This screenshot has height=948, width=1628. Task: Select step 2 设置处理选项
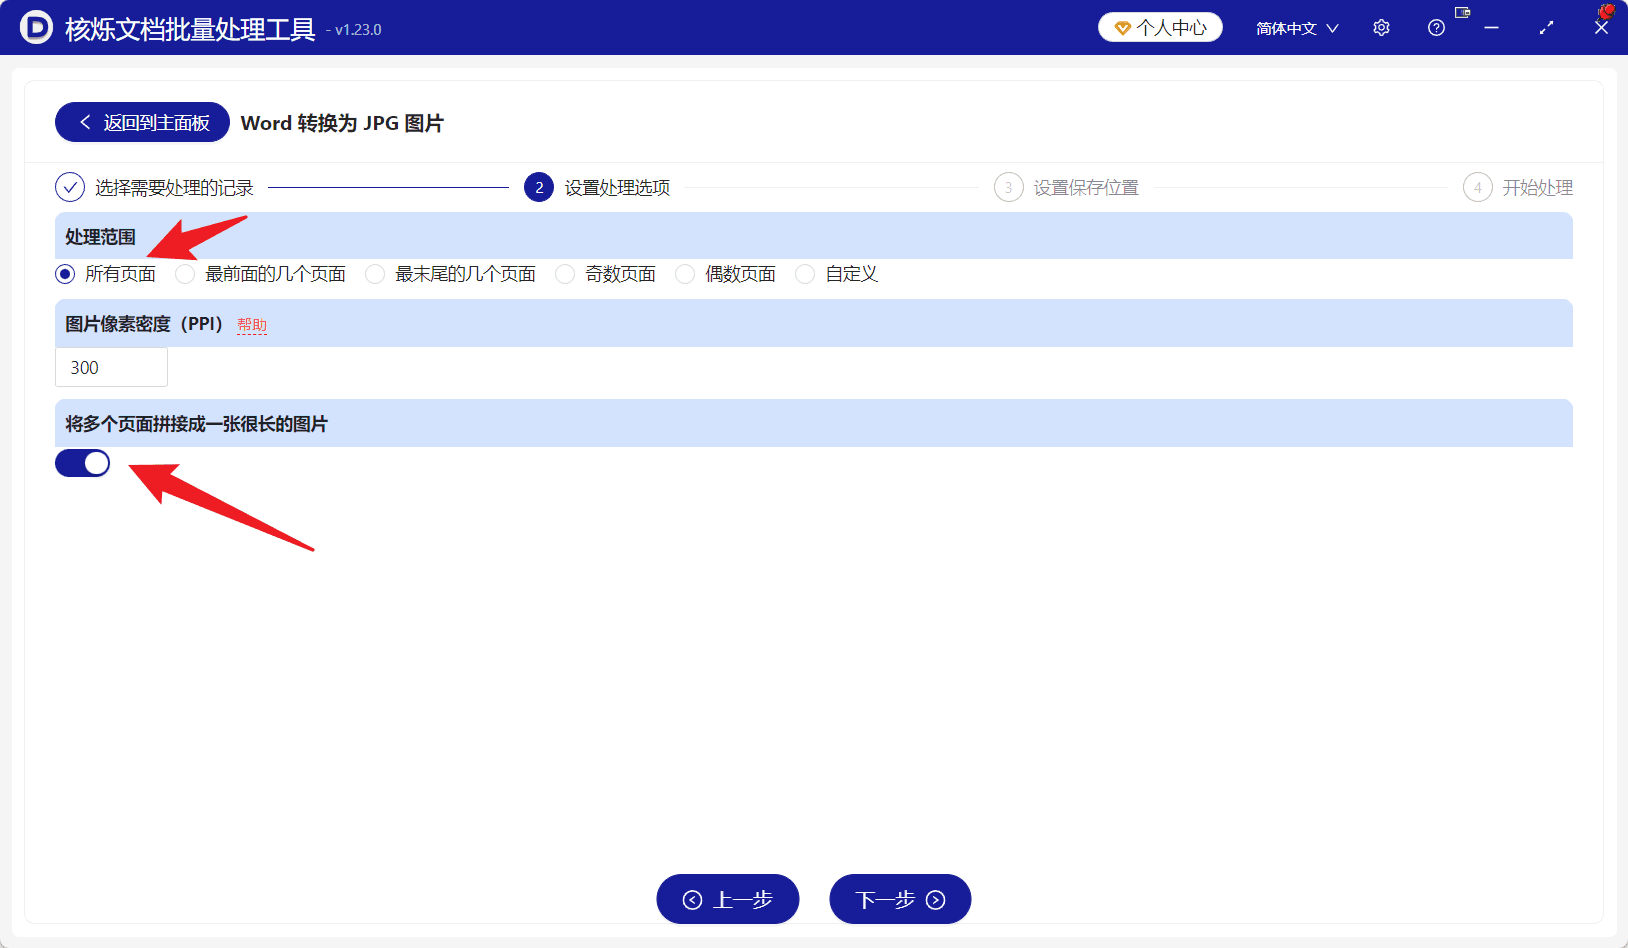click(597, 187)
